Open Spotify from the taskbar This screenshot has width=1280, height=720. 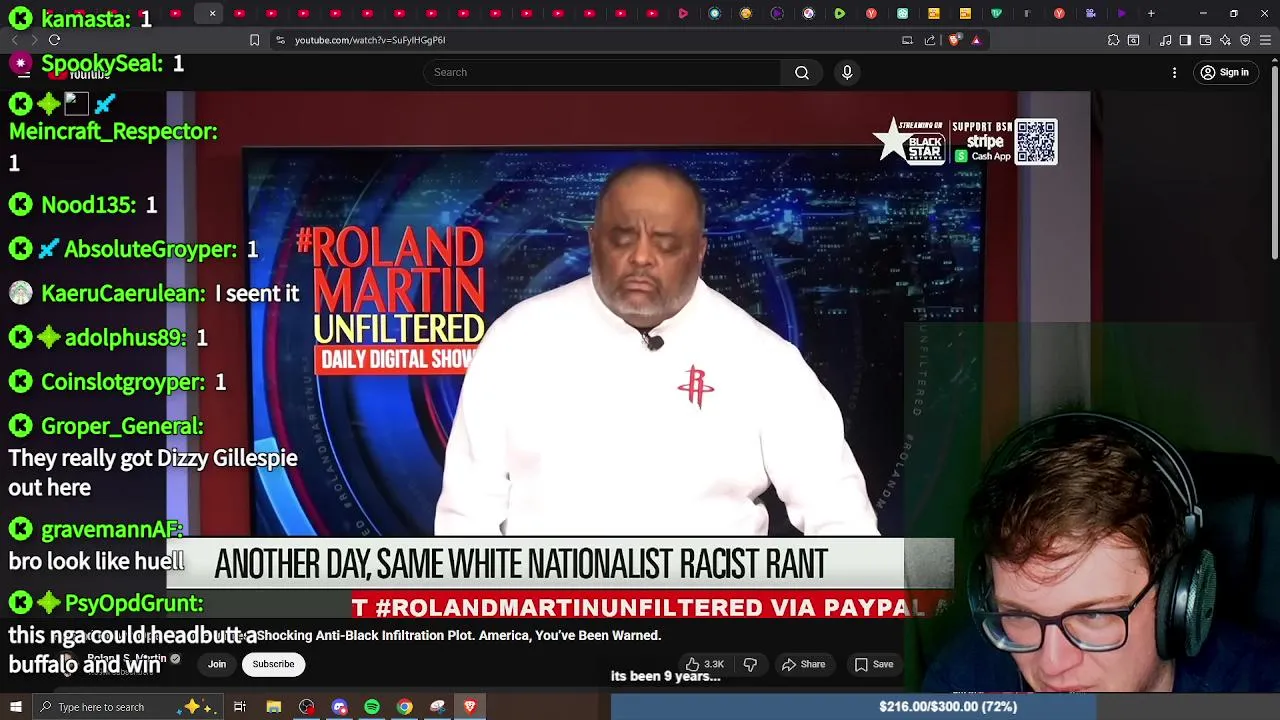(372, 707)
